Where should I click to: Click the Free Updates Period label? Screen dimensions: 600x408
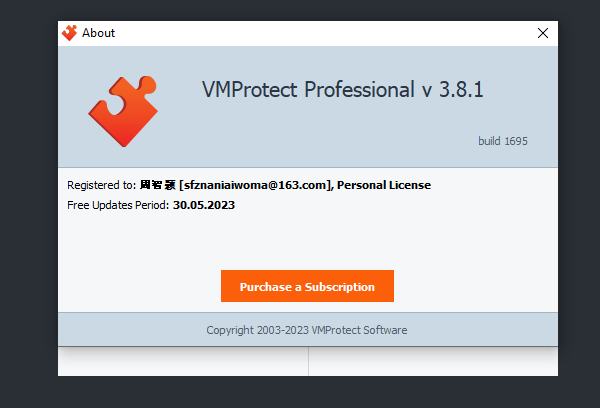coord(118,205)
